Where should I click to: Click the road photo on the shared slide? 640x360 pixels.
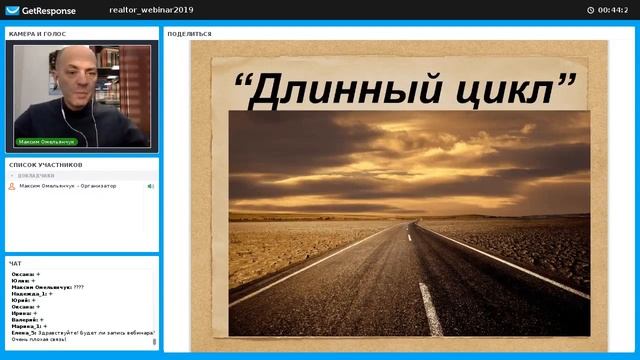coord(409,223)
